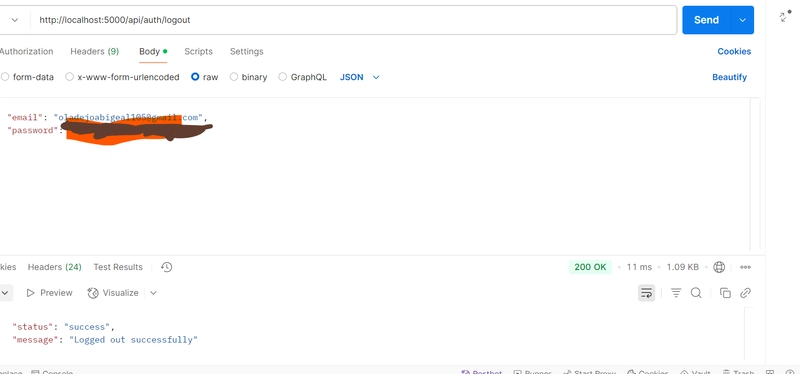This screenshot has width=800, height=374.
Task: Click the "success" value in response
Action: tap(87, 327)
